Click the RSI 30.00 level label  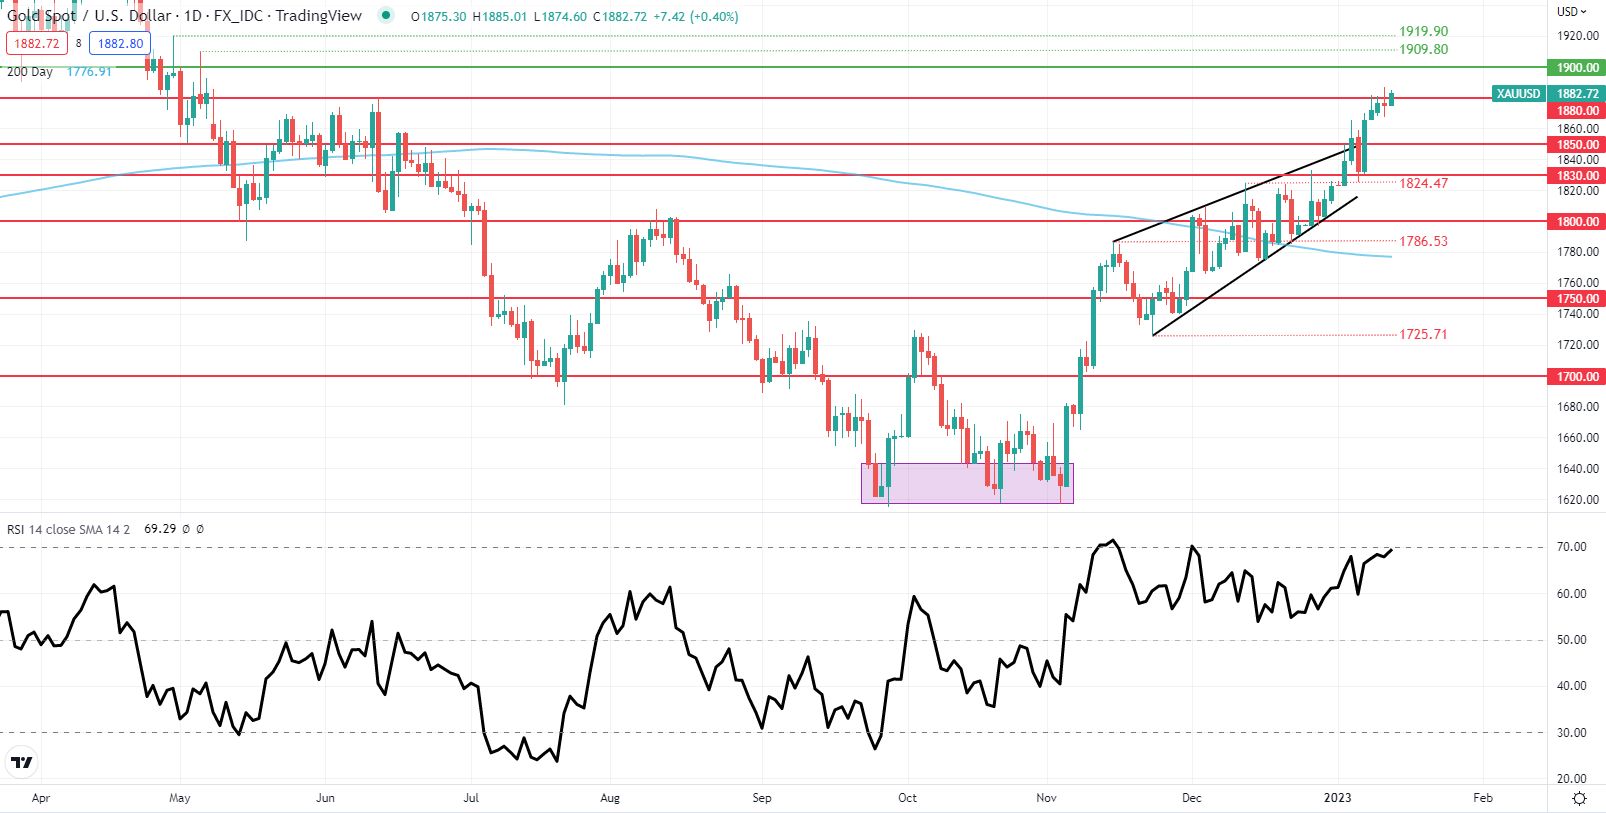tap(1572, 733)
